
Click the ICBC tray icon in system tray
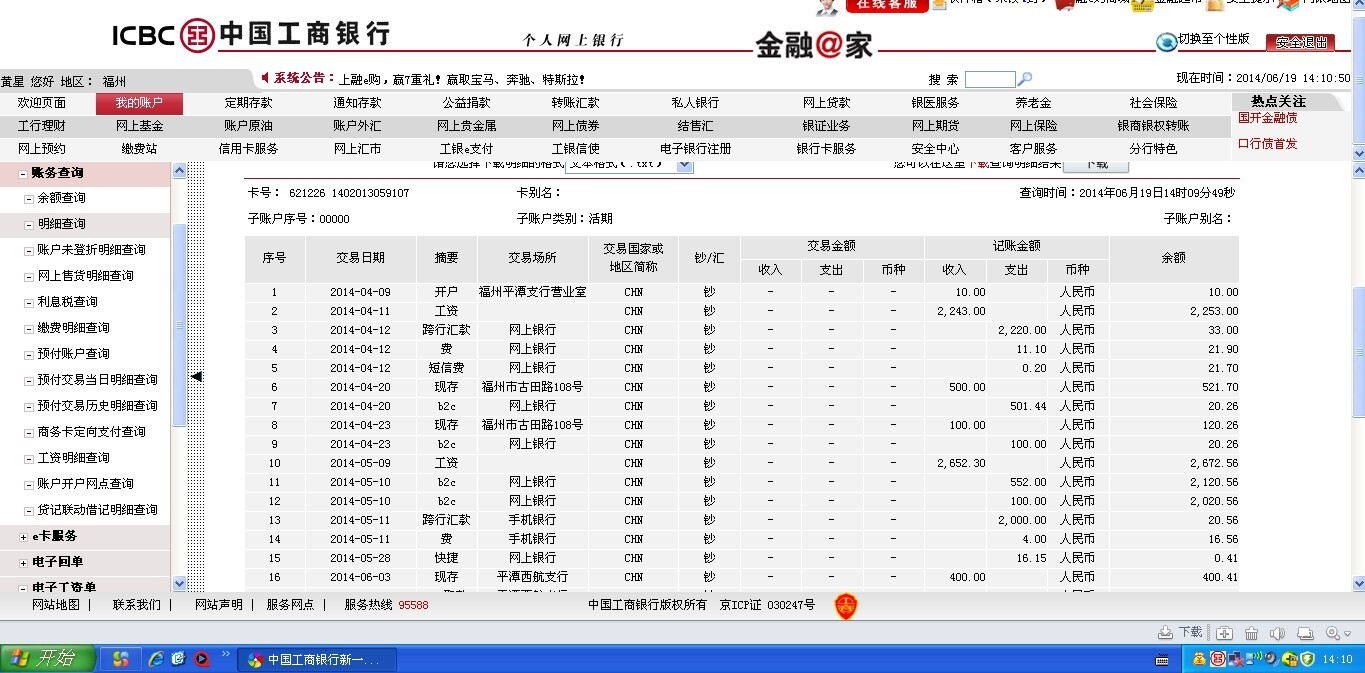coord(1218,659)
